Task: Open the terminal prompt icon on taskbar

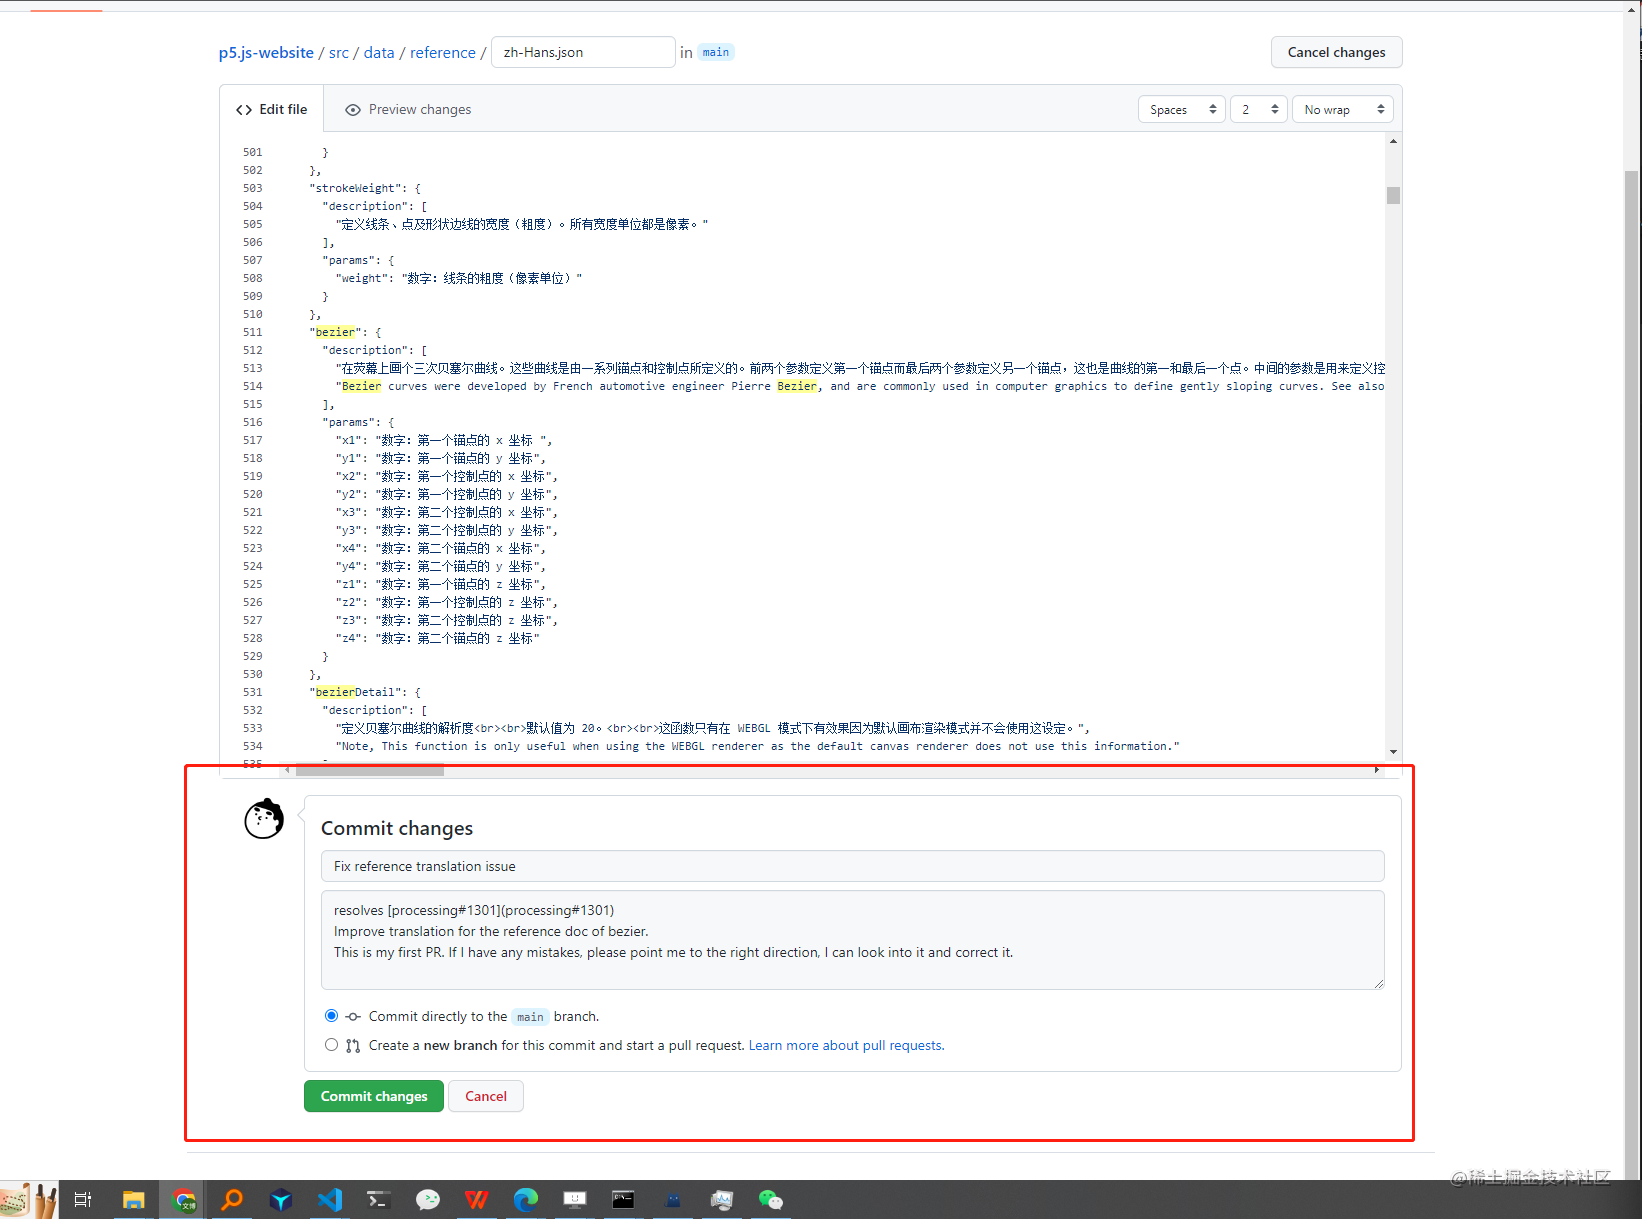Action: [378, 1199]
